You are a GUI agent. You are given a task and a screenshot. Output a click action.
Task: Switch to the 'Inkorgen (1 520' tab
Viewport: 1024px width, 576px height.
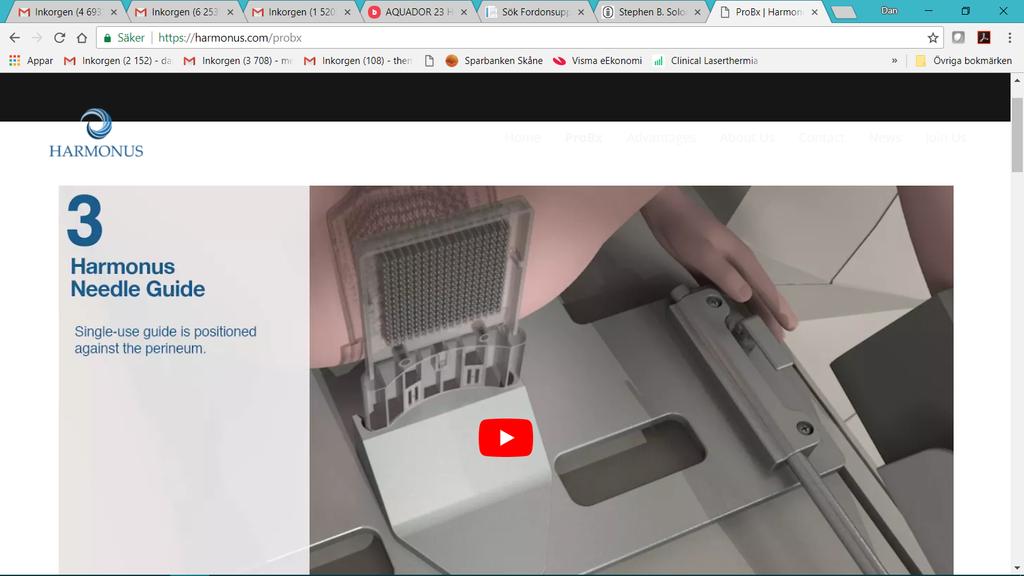pos(297,12)
